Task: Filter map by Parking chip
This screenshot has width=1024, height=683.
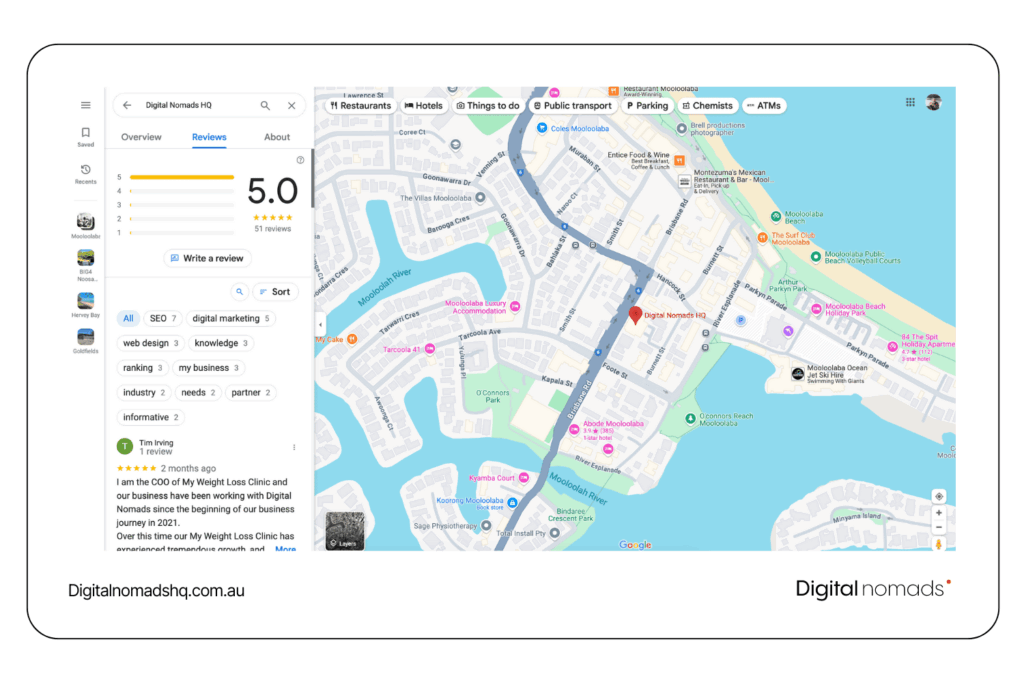Action: click(647, 106)
